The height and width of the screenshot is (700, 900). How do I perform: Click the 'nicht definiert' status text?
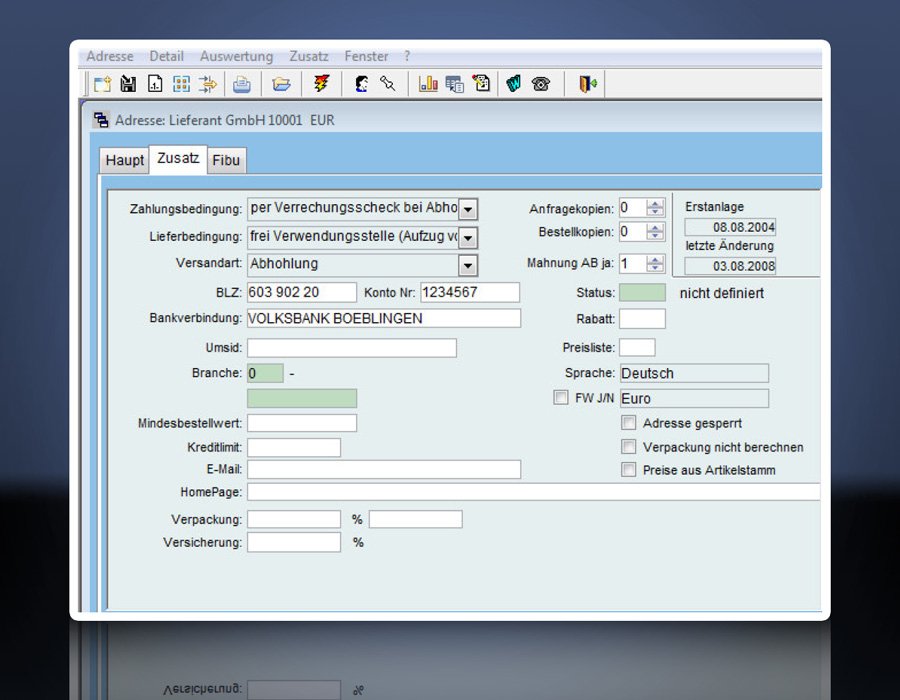click(x=721, y=293)
